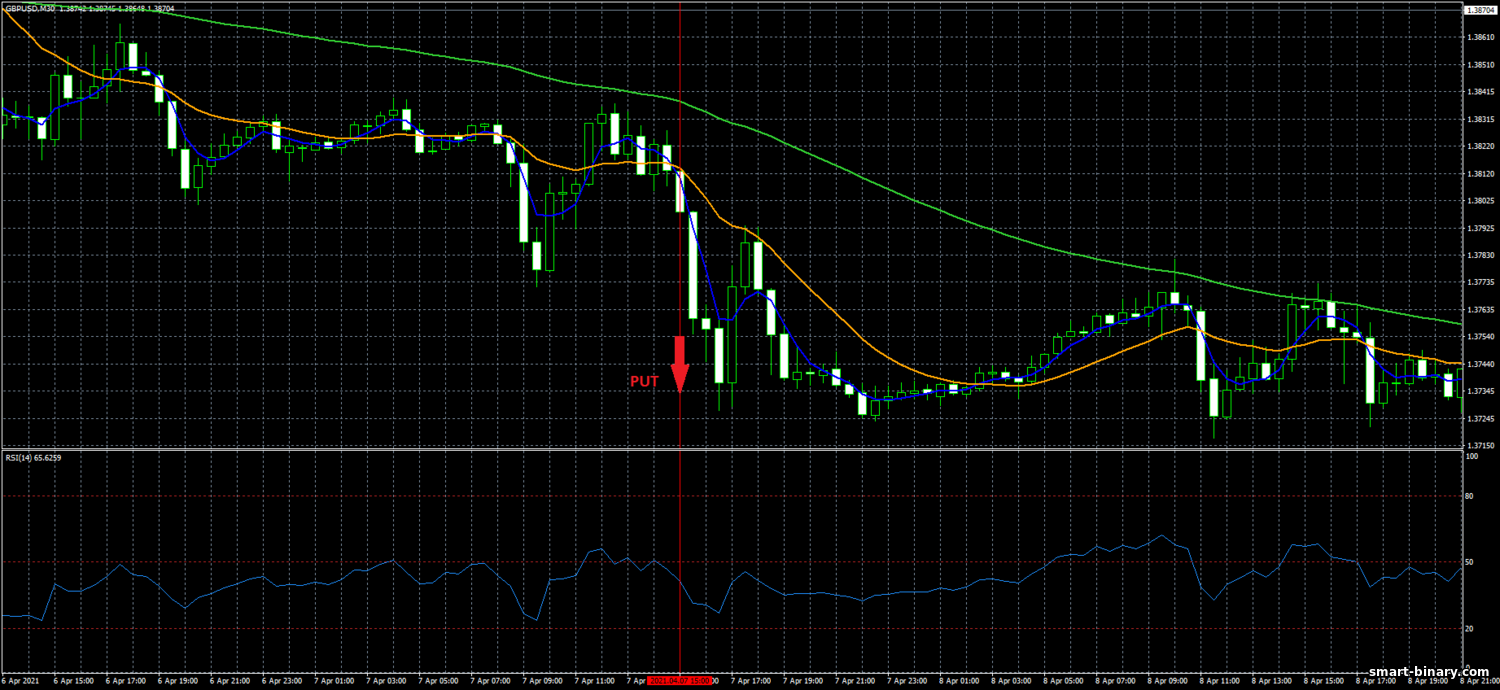This screenshot has width=1500, height=690.
Task: Click the 1.37830 price scale label
Action: coord(1481,255)
